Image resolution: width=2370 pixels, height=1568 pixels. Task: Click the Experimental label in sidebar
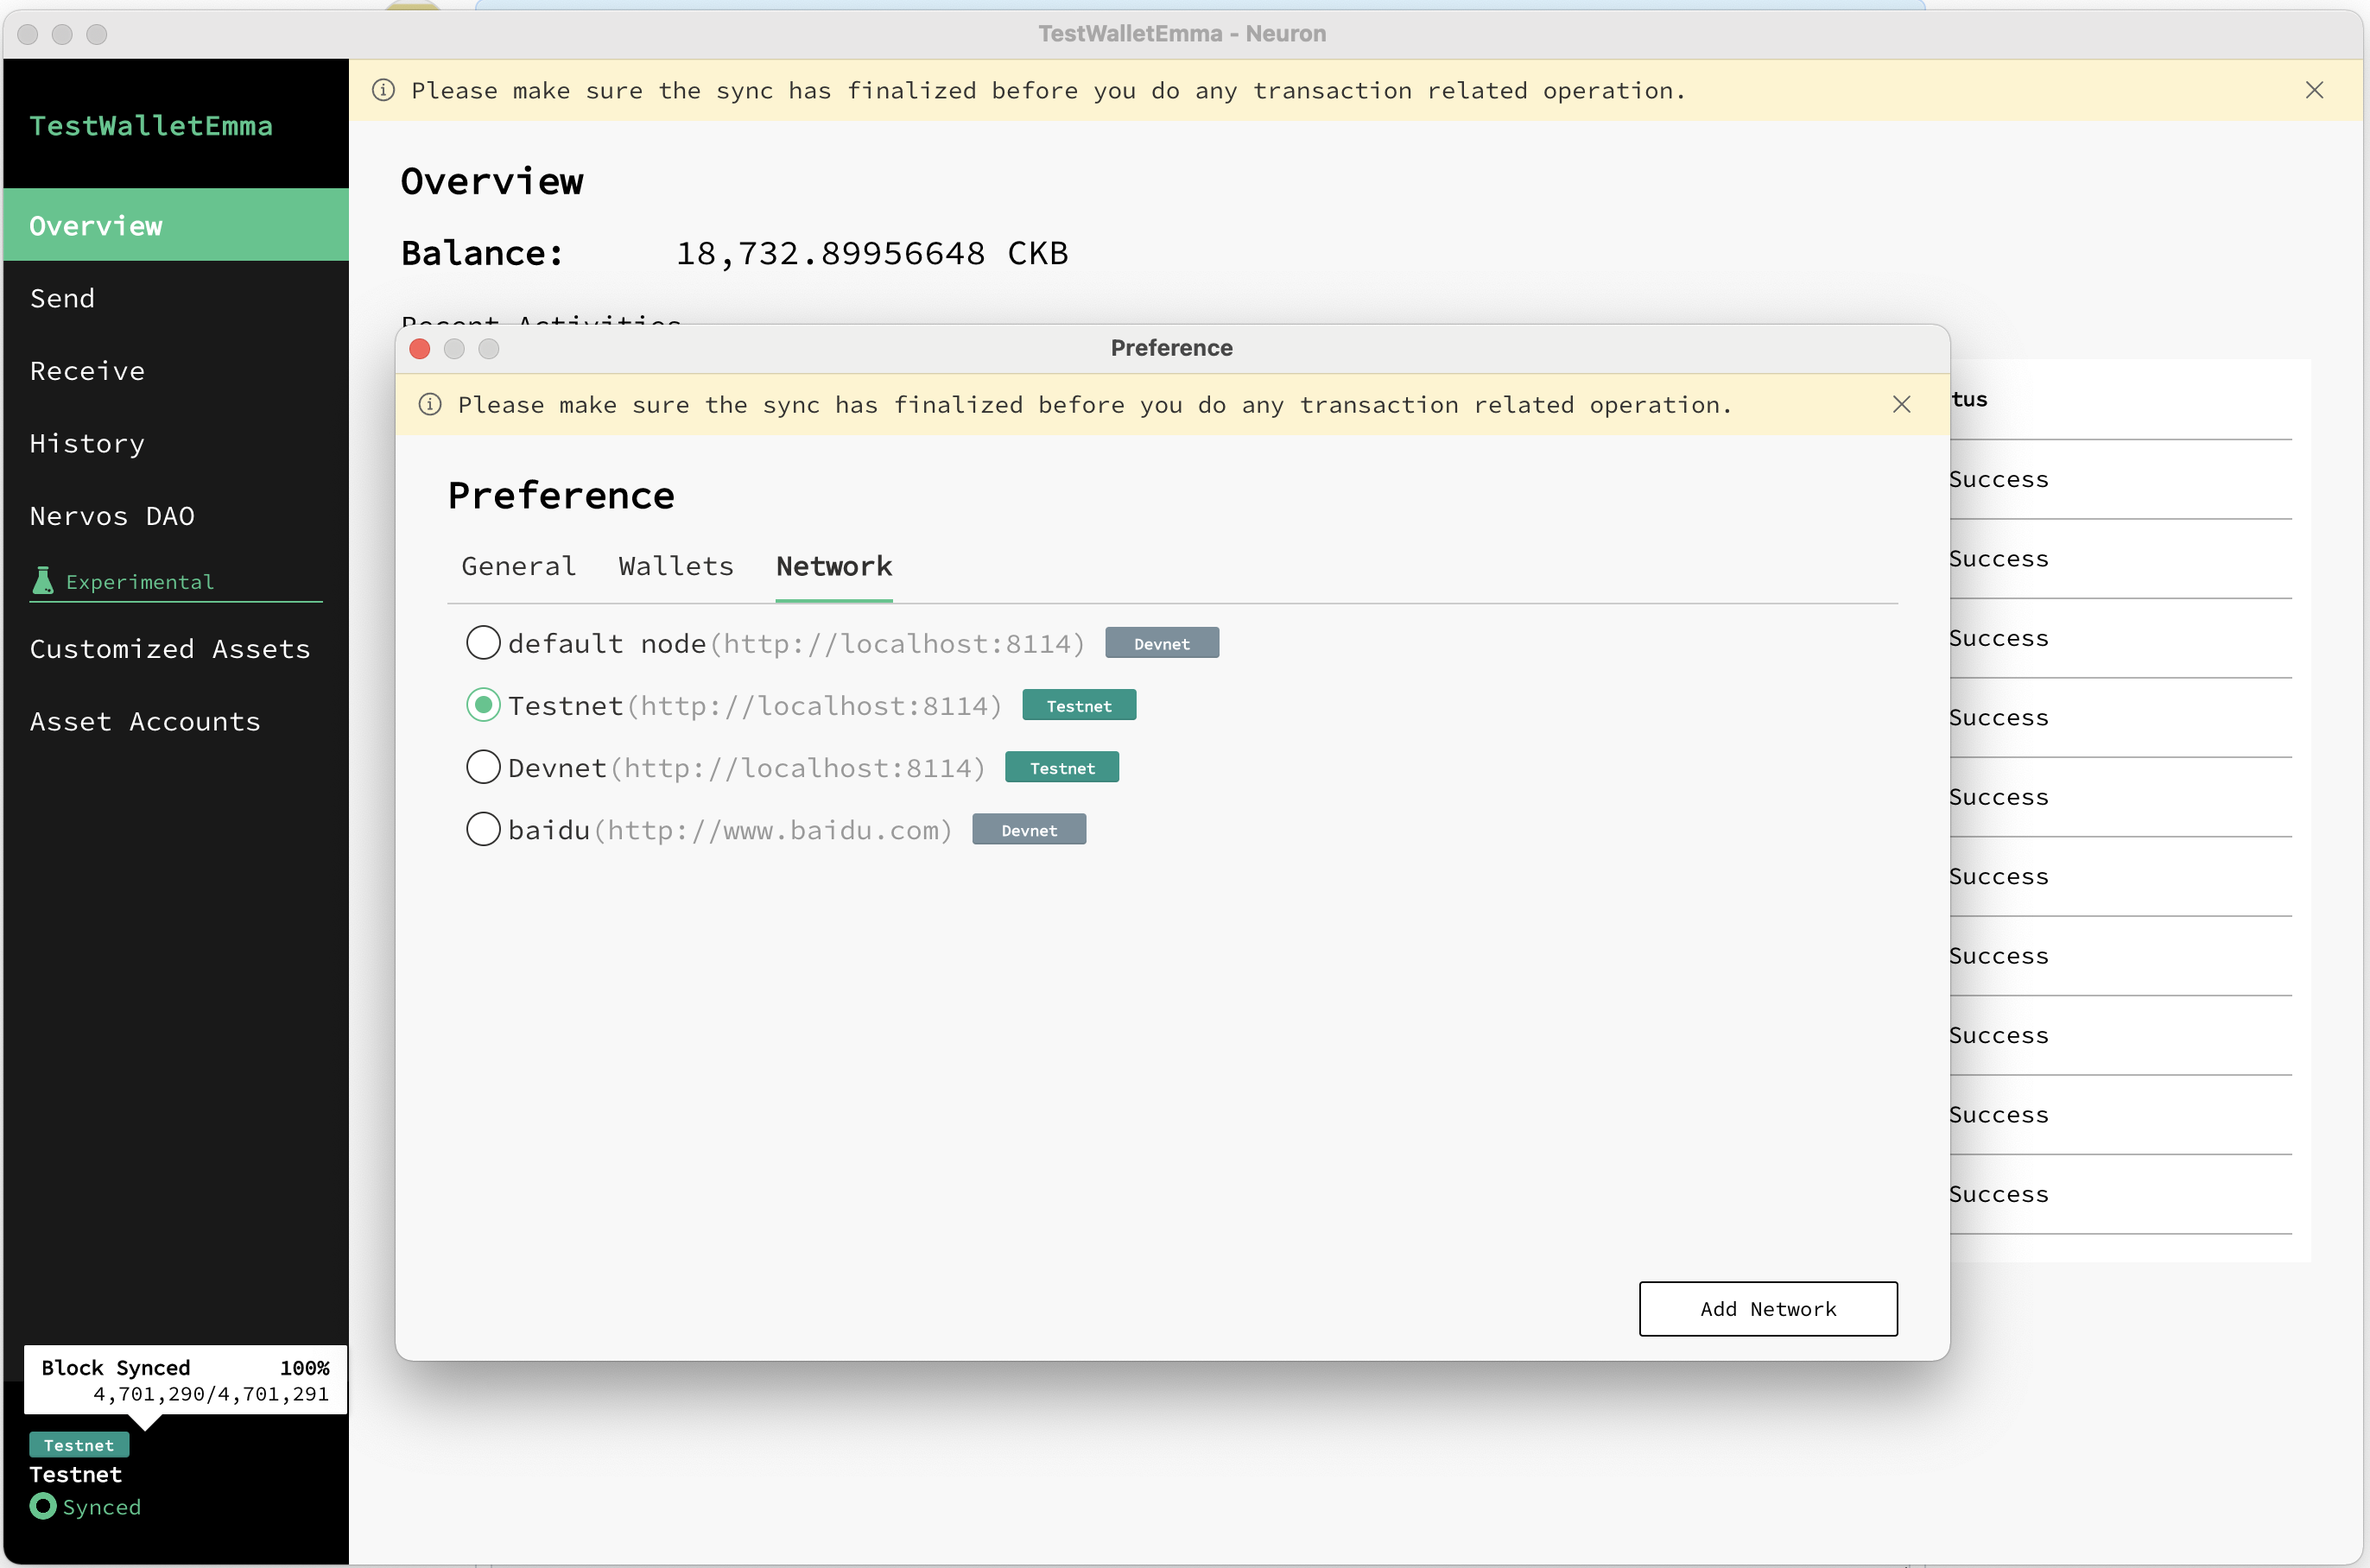point(140,581)
